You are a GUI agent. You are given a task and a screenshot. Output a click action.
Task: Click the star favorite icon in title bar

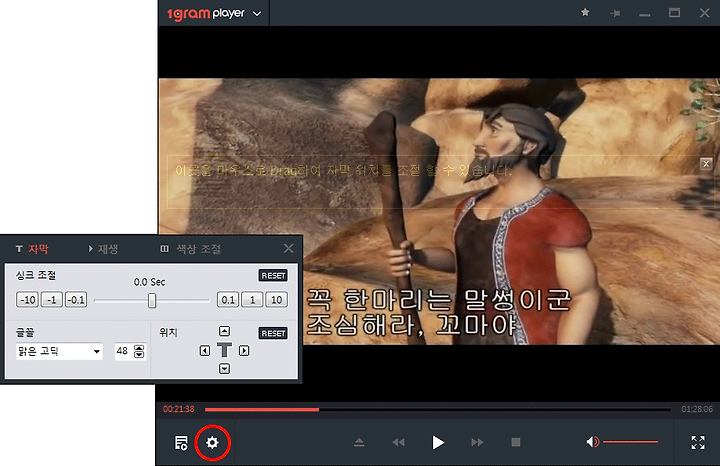[585, 12]
